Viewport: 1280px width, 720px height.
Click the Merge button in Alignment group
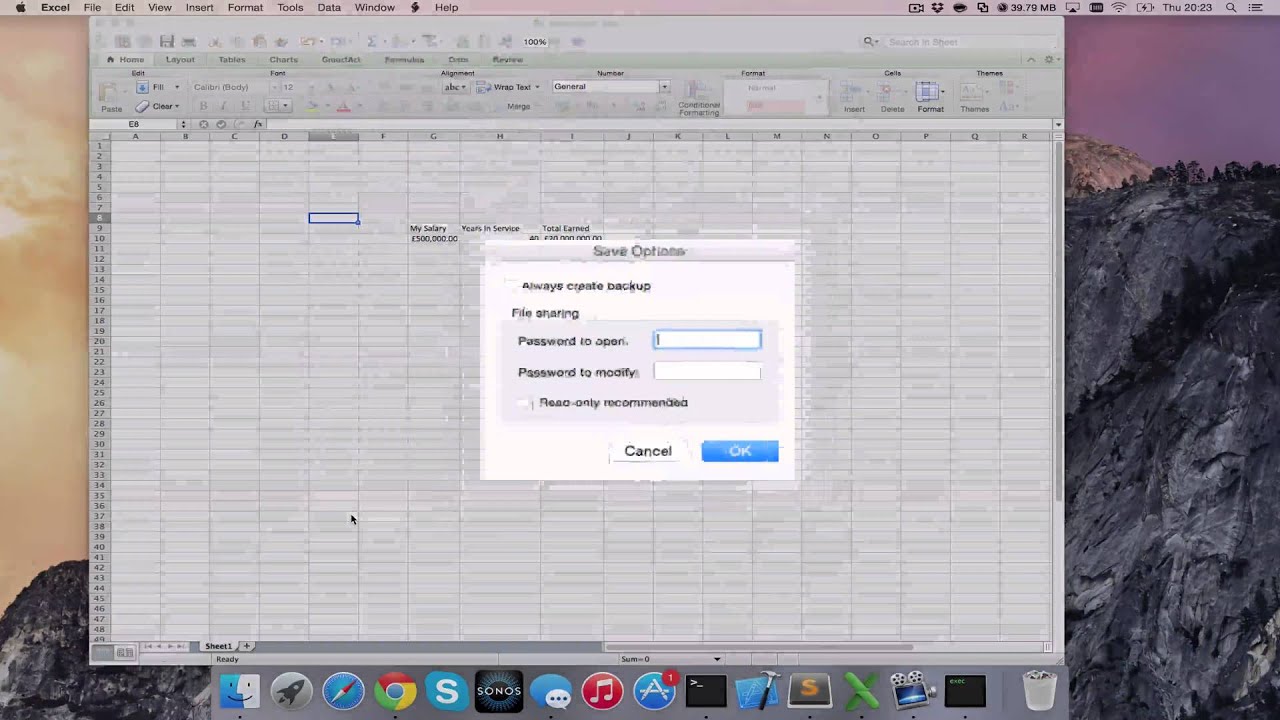coord(518,106)
